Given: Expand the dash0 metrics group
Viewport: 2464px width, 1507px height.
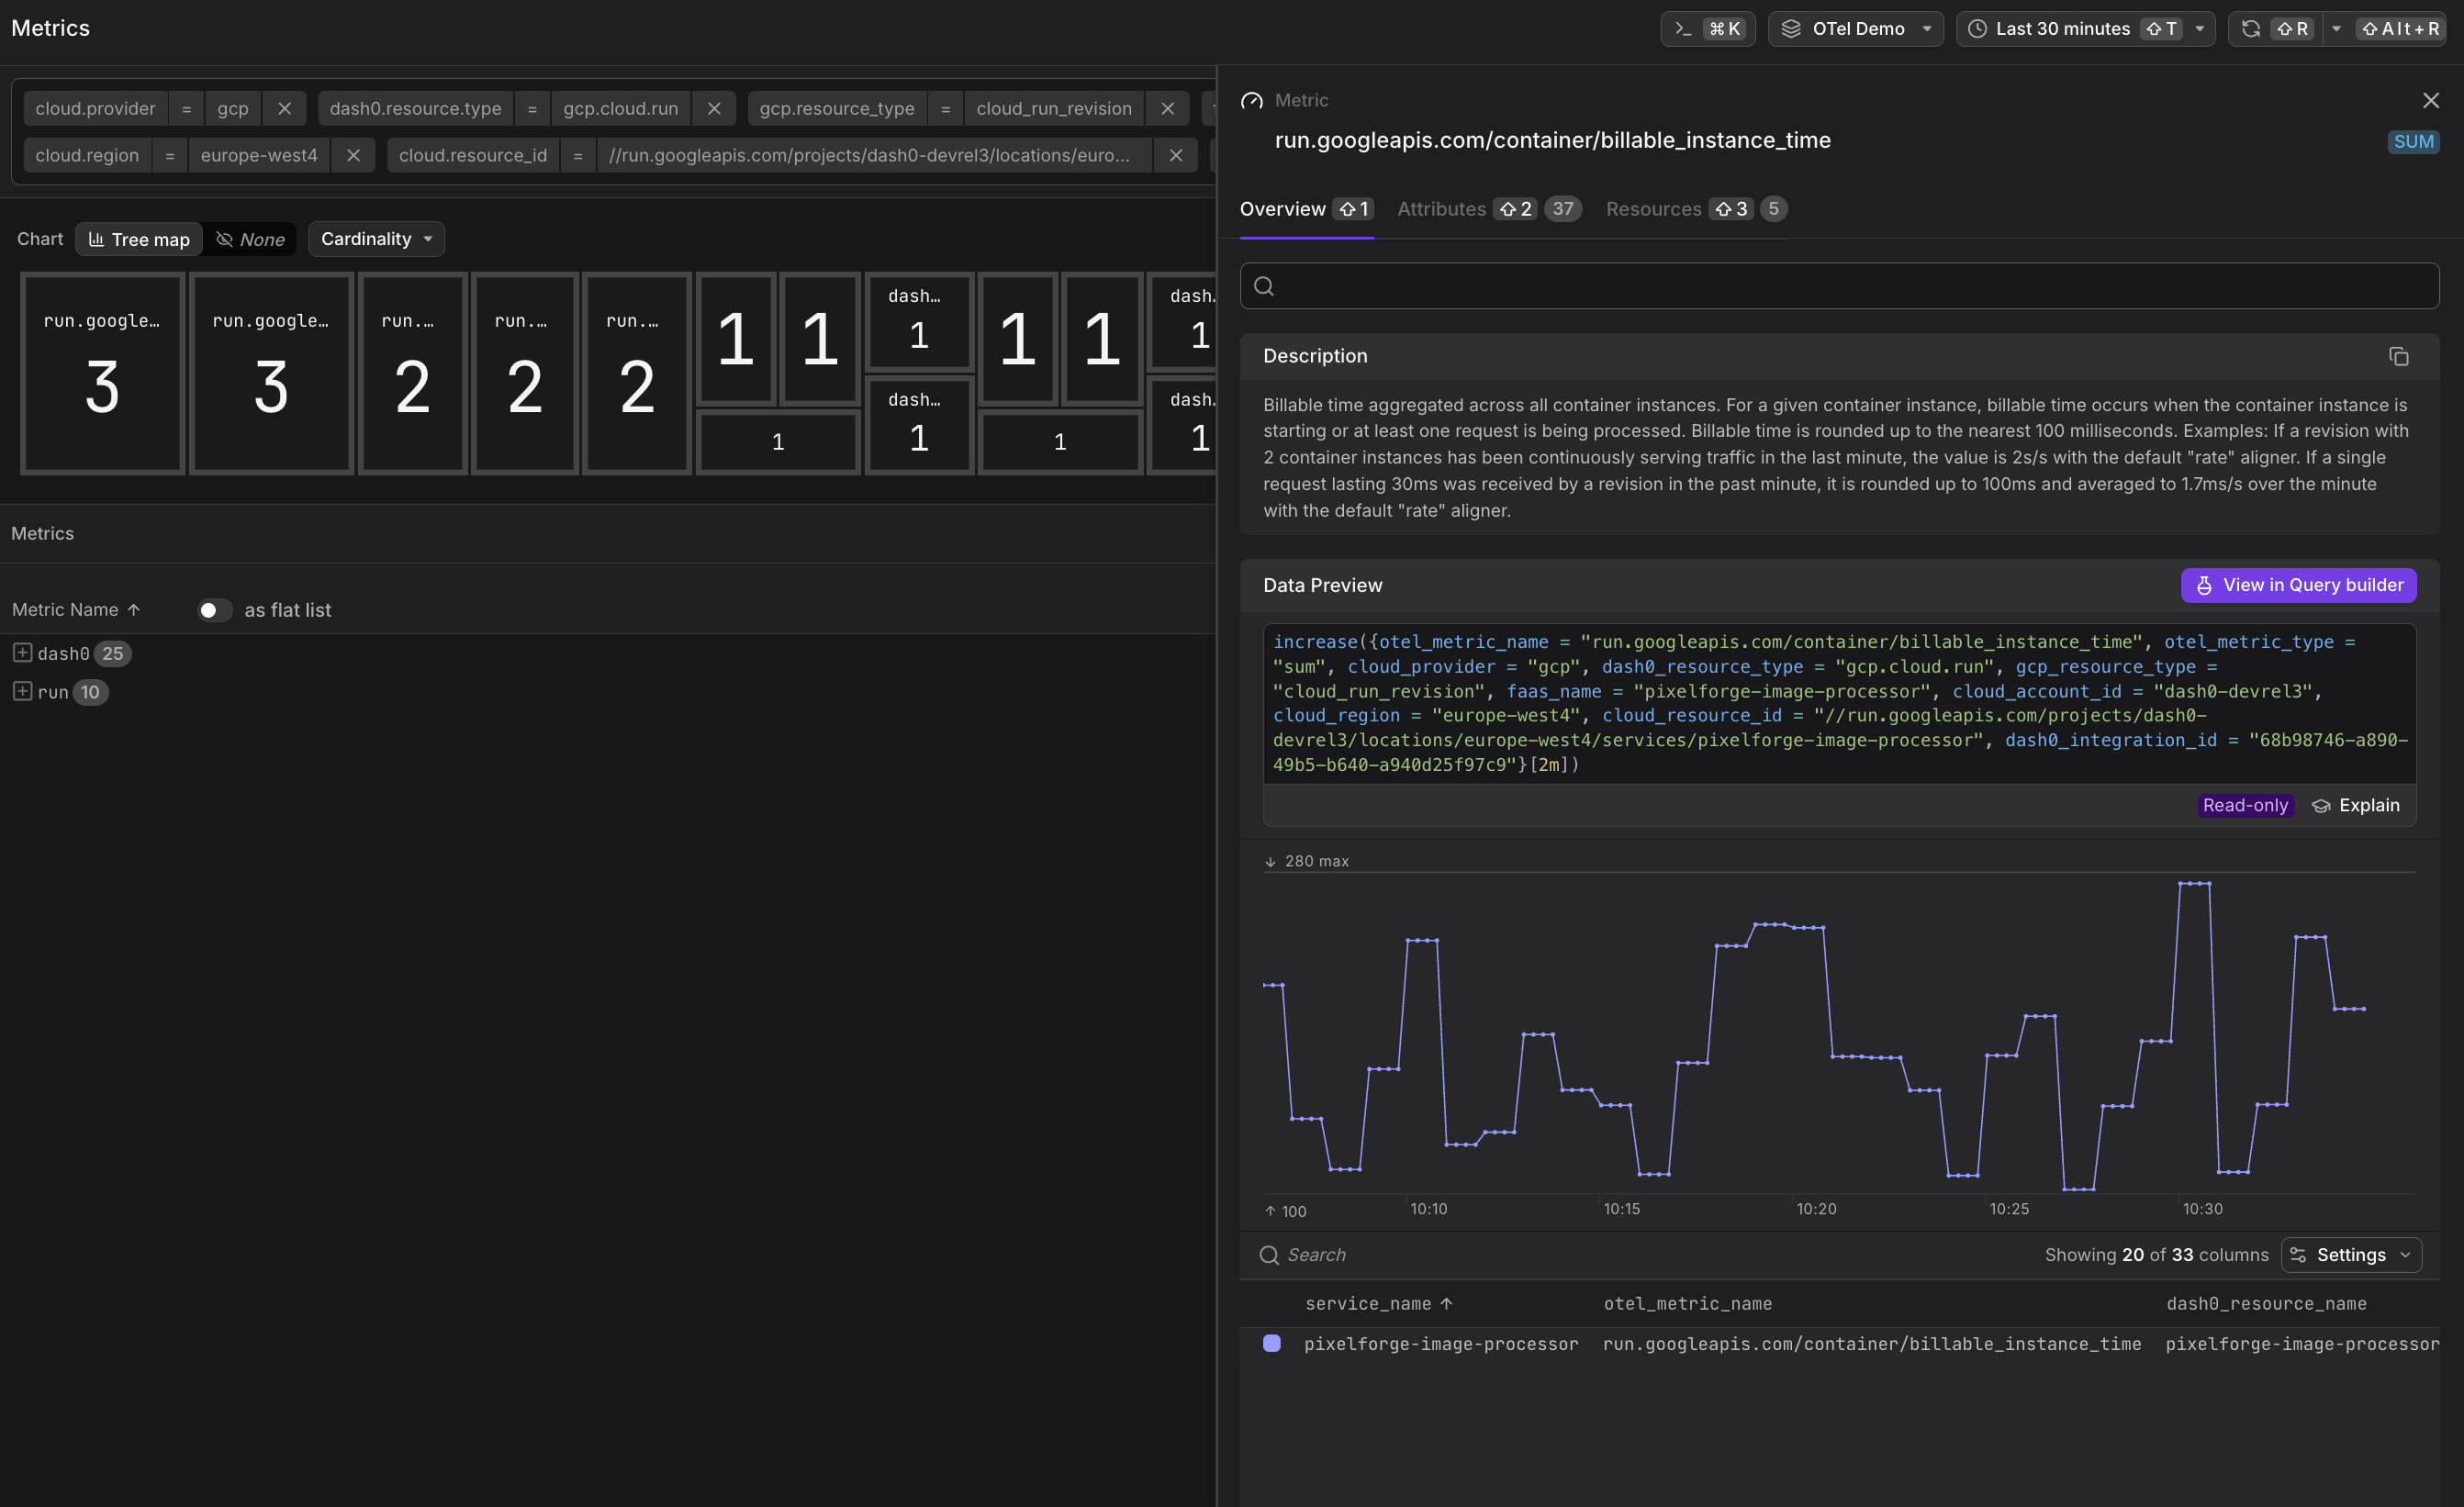Looking at the screenshot, I should 22,653.
